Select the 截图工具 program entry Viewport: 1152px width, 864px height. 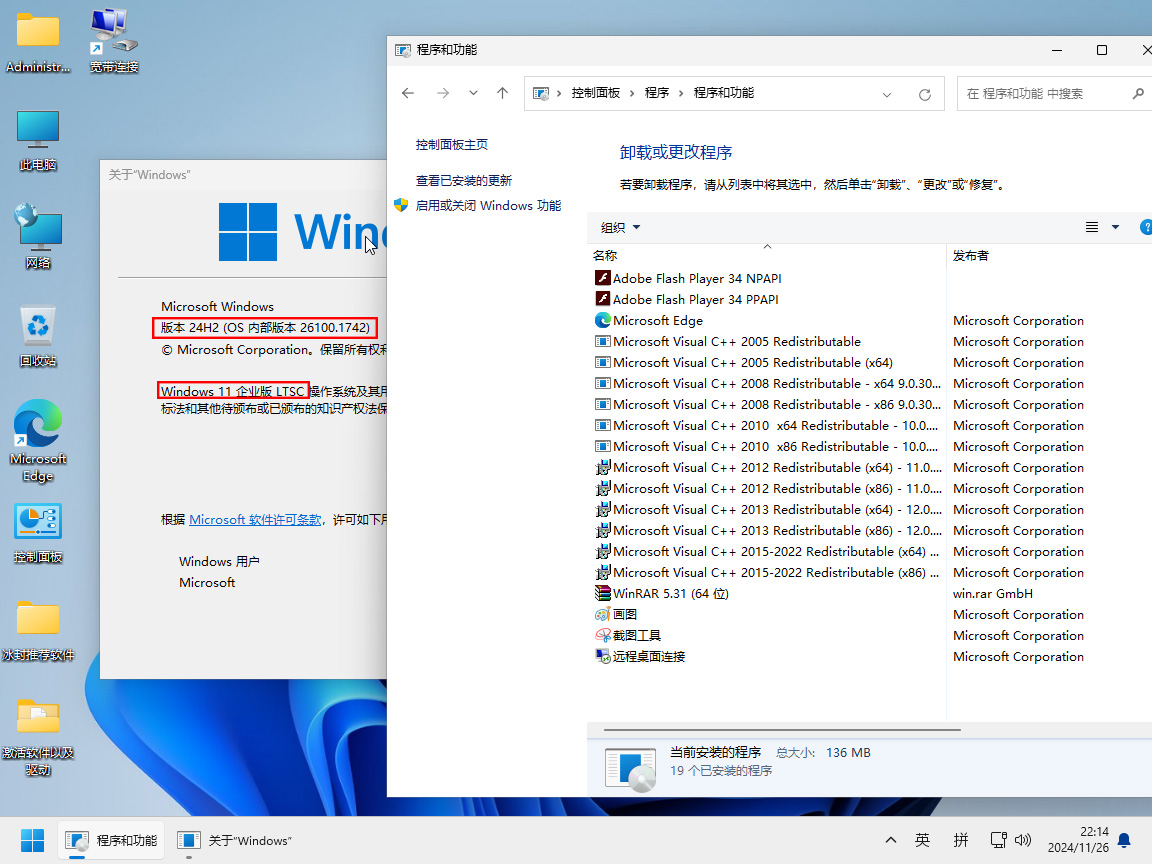[636, 636]
